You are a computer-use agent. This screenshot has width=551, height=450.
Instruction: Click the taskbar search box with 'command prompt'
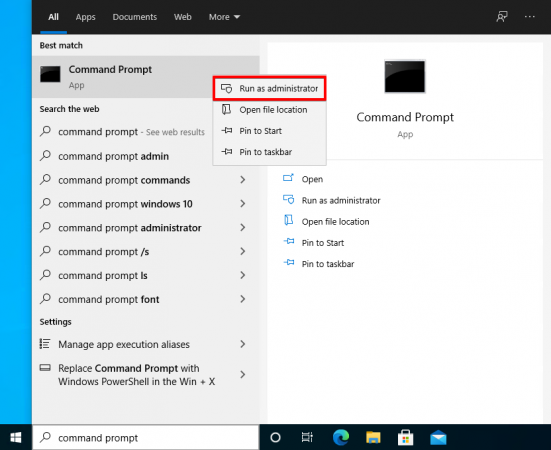click(x=145, y=437)
